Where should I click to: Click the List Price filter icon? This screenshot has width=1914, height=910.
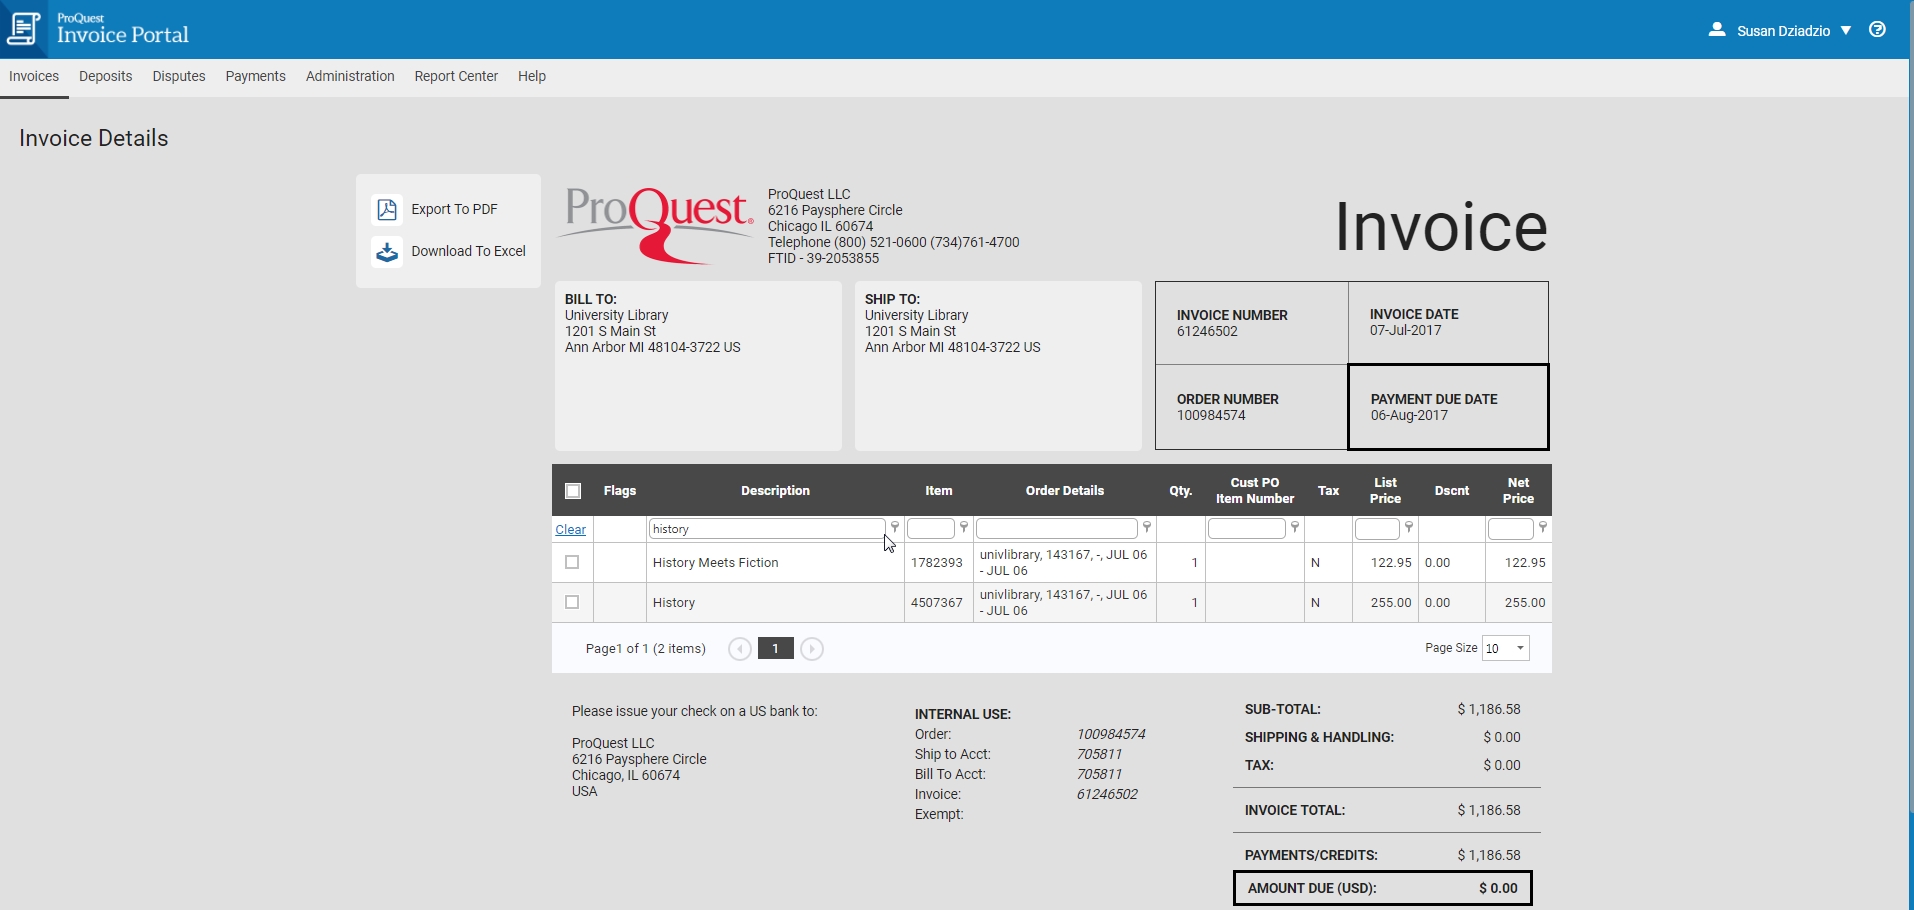1409,527
